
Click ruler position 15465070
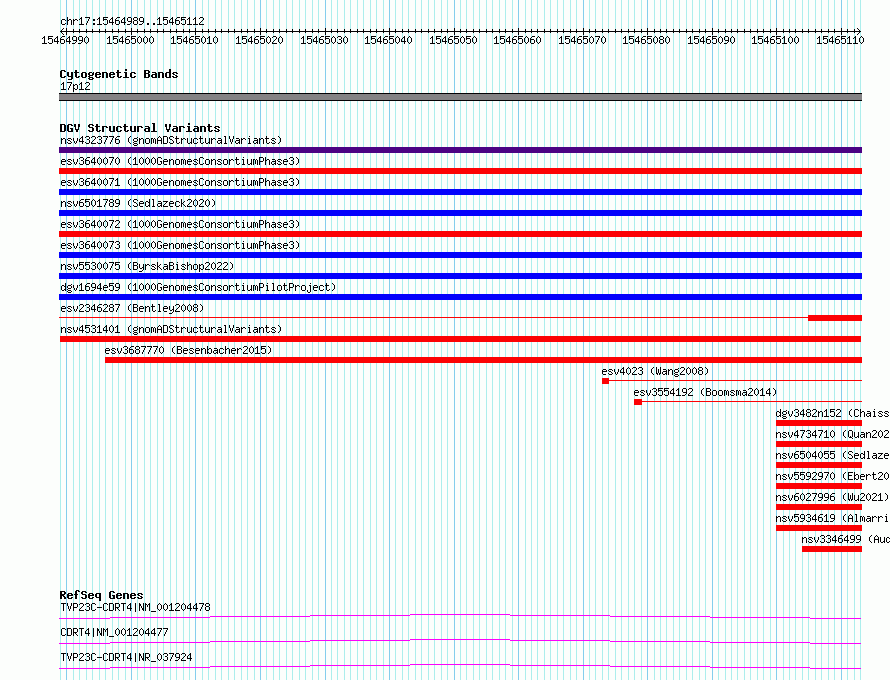point(582,40)
